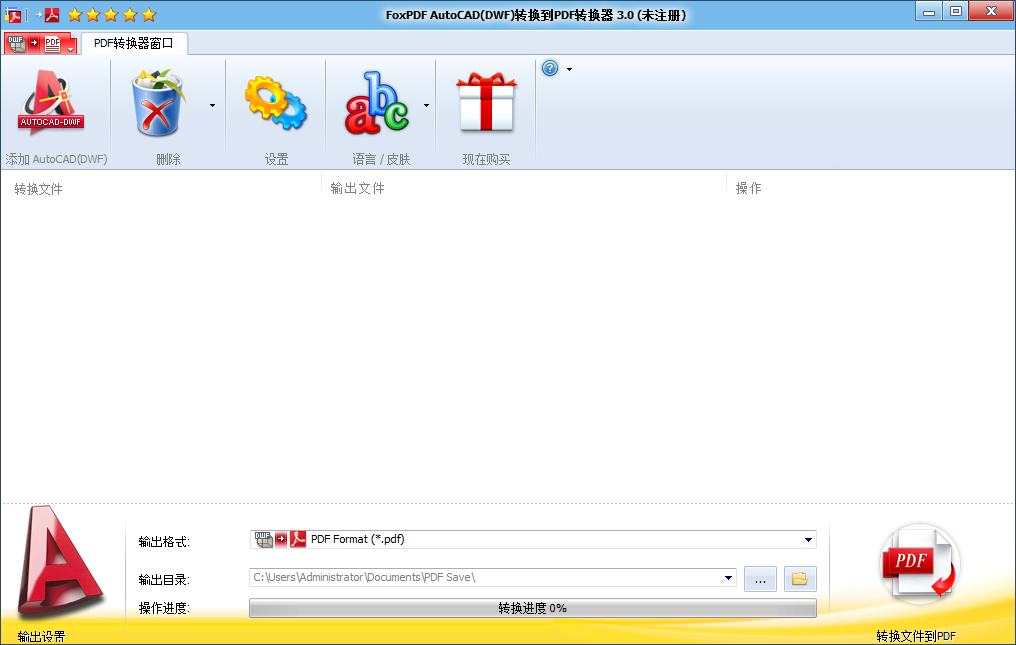Open the output format PDF Format dropdown
Image resolution: width=1016 pixels, height=645 pixels.
(807, 540)
